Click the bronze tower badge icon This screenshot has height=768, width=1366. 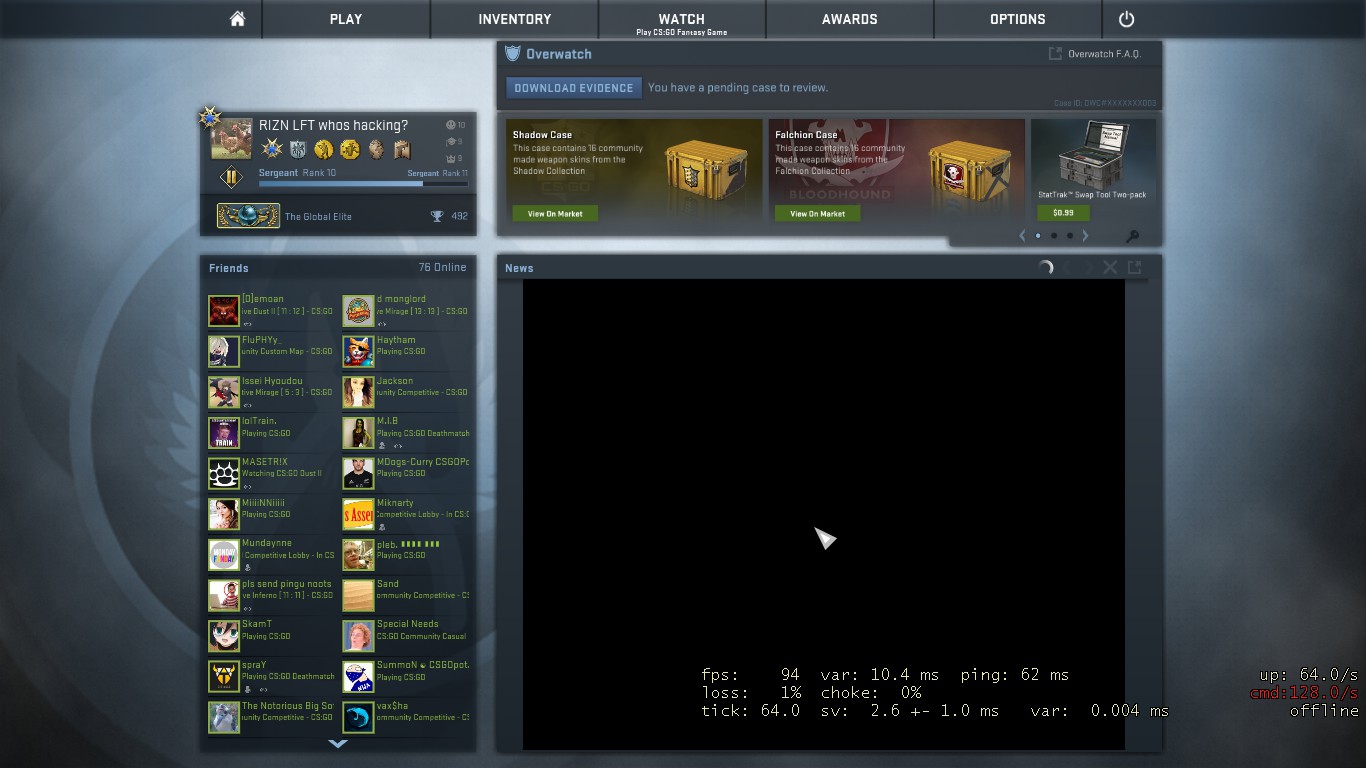pos(402,150)
